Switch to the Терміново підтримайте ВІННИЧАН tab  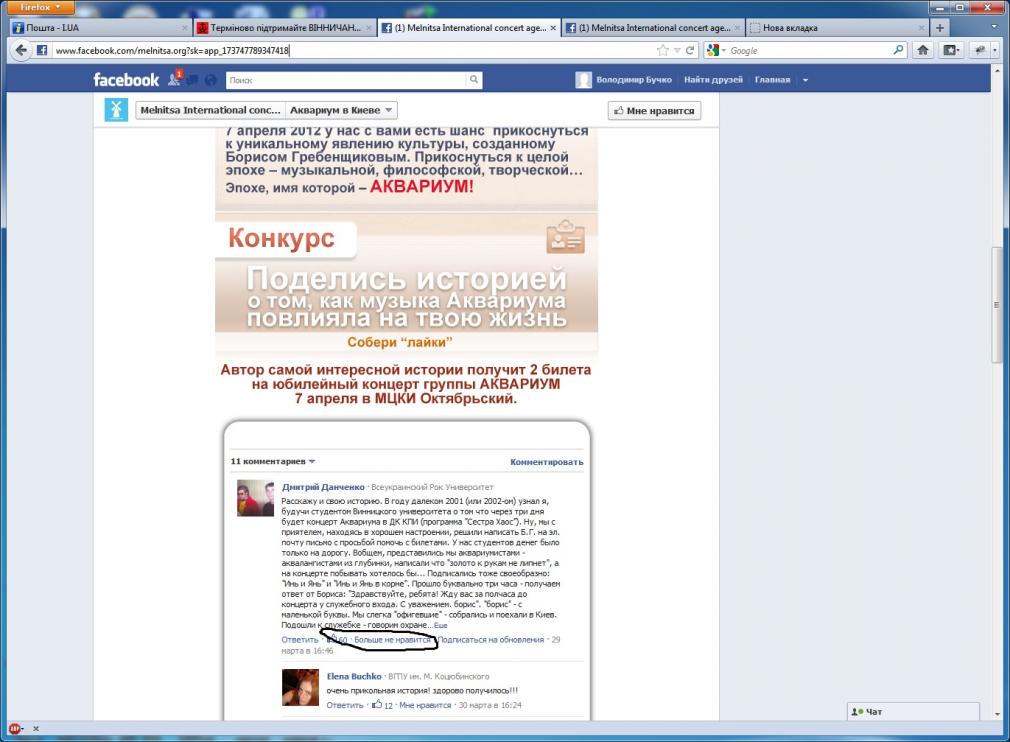(284, 28)
